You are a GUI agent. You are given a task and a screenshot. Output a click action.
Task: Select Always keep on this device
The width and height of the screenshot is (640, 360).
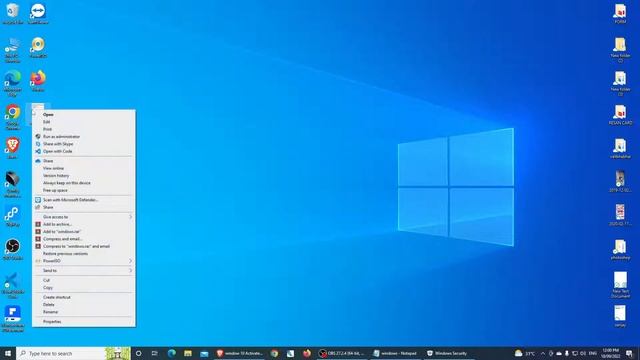click(84, 183)
